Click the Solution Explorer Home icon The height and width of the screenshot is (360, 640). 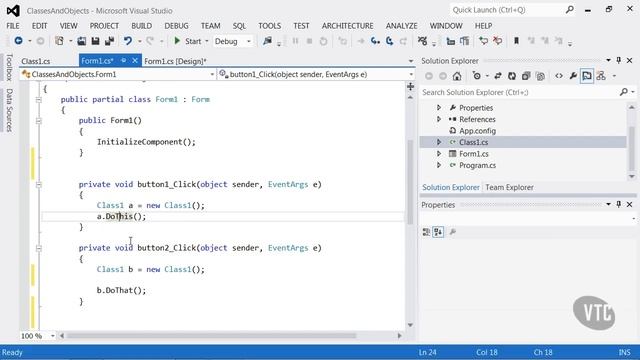pyautogui.click(x=457, y=76)
